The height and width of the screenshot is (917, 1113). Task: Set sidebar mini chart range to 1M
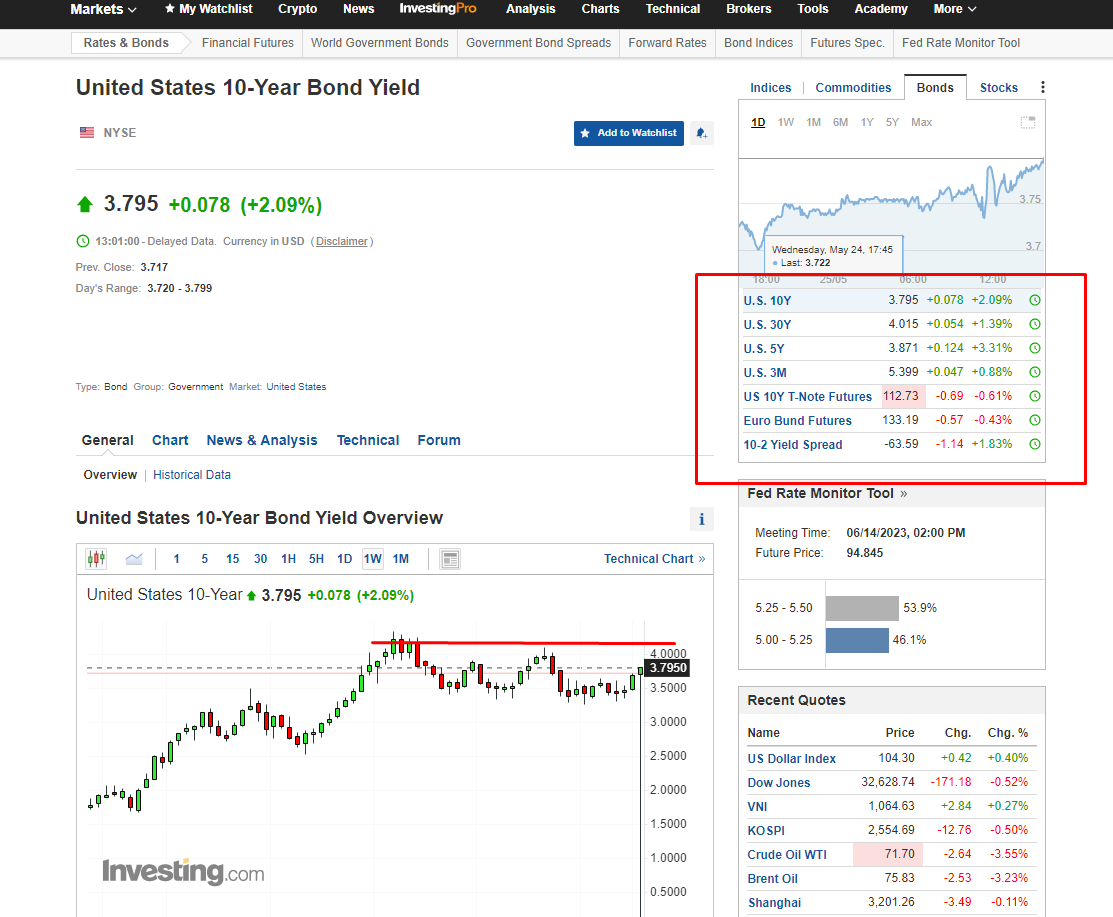(x=813, y=122)
